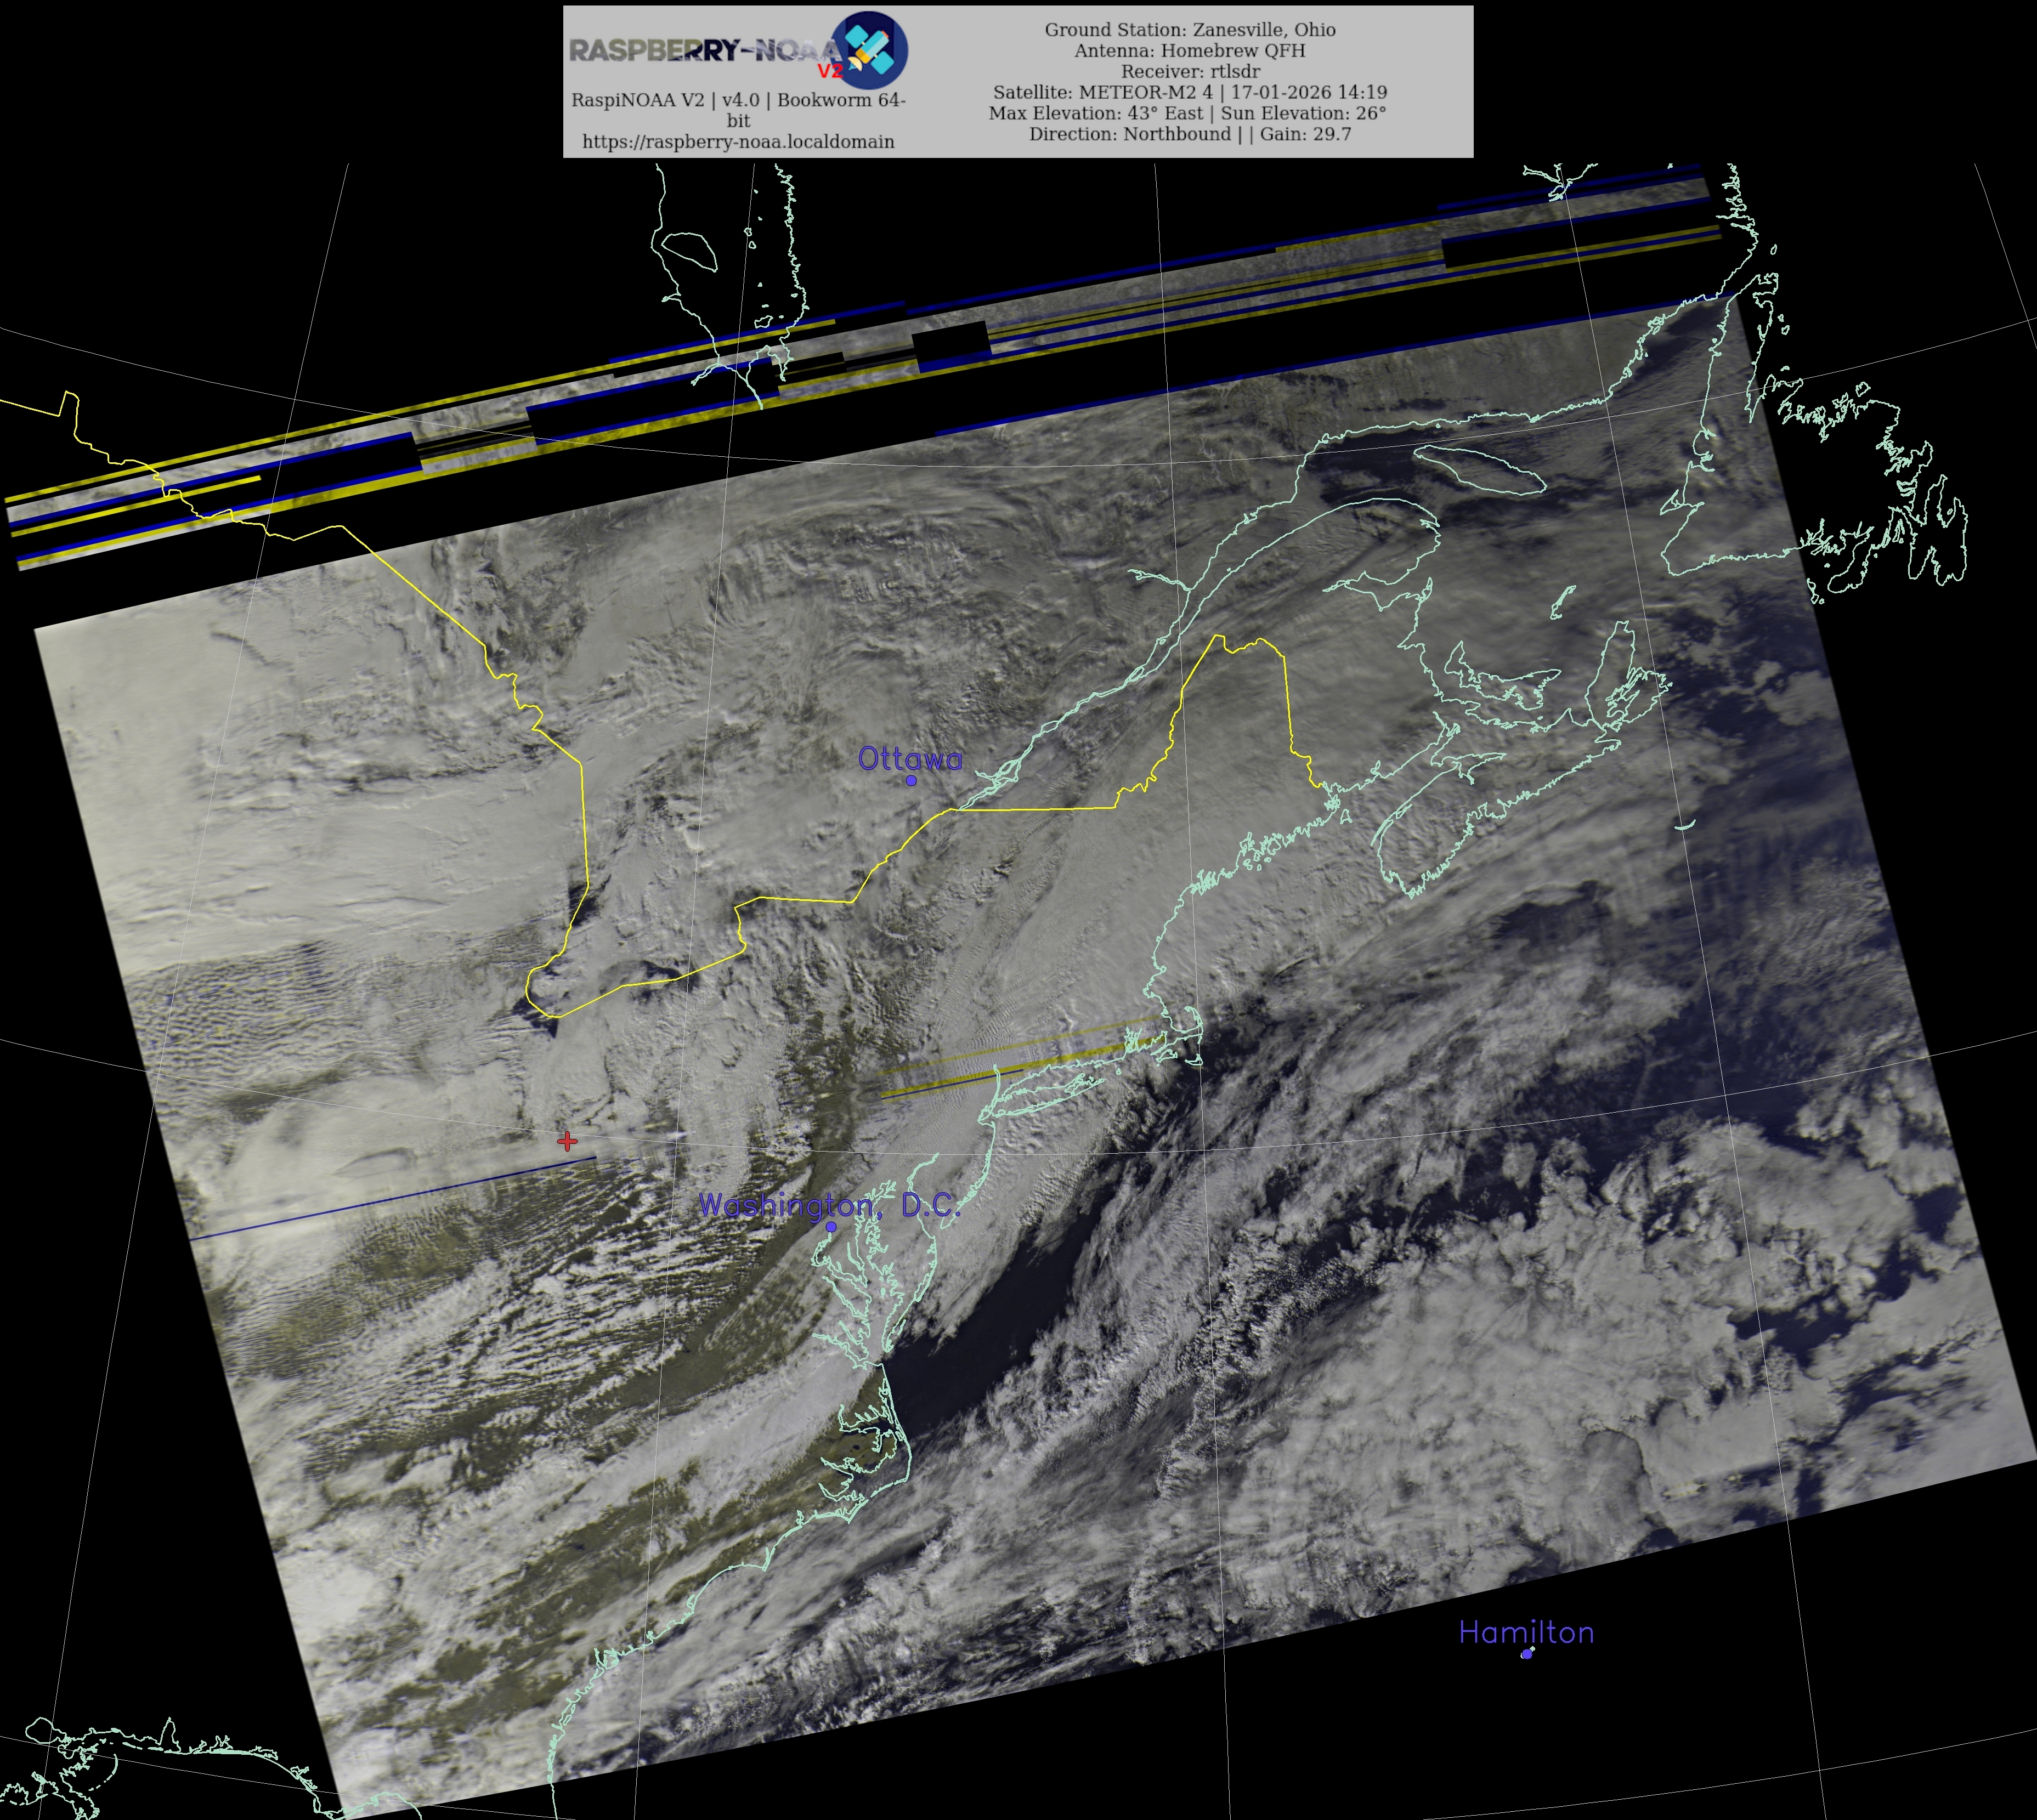The width and height of the screenshot is (2037, 1820).
Task: Click the Ground Station: Zanesville, Ohio text
Action: point(1190,29)
